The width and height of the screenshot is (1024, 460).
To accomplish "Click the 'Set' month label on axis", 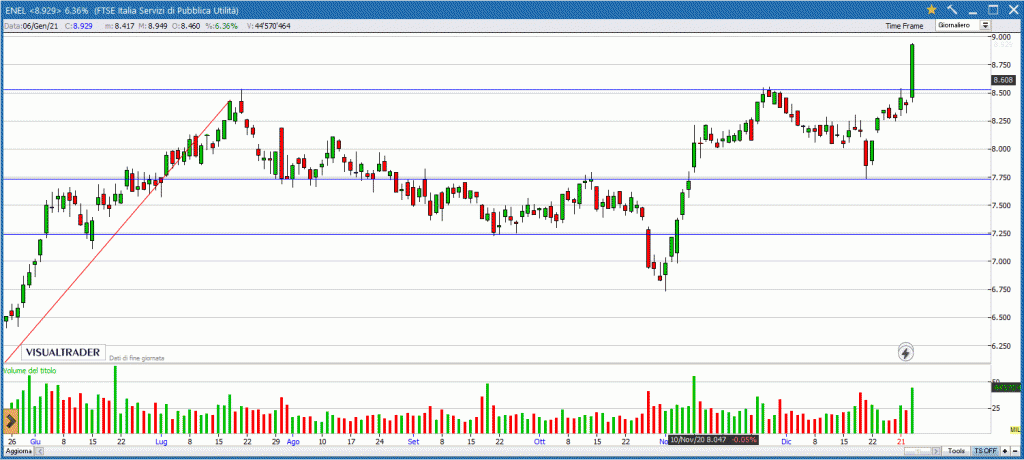I will click(x=413, y=441).
